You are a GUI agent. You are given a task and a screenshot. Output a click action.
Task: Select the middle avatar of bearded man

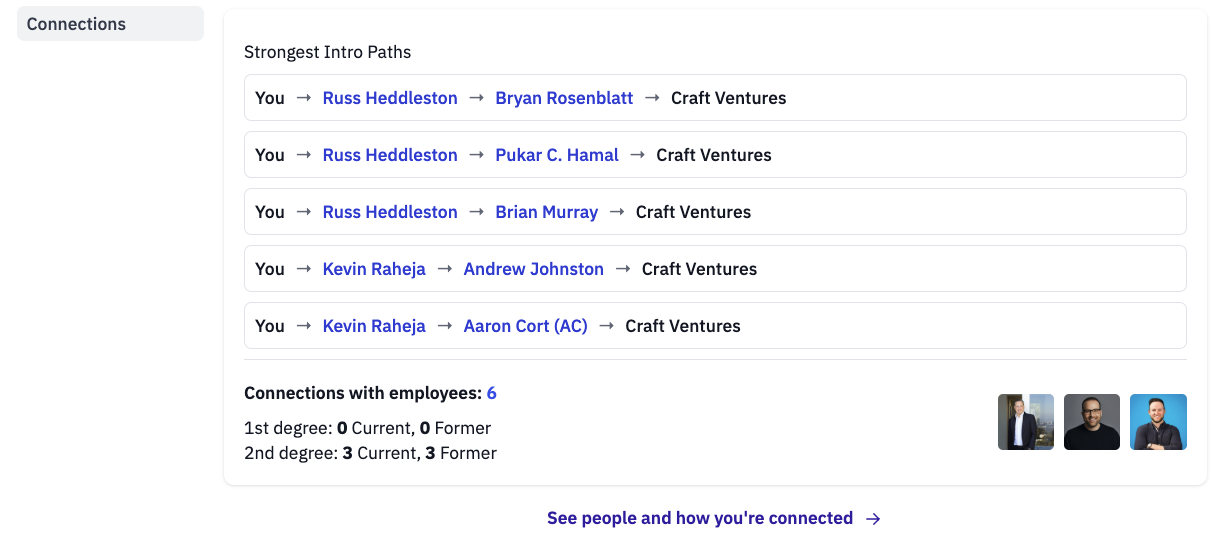coord(1092,422)
